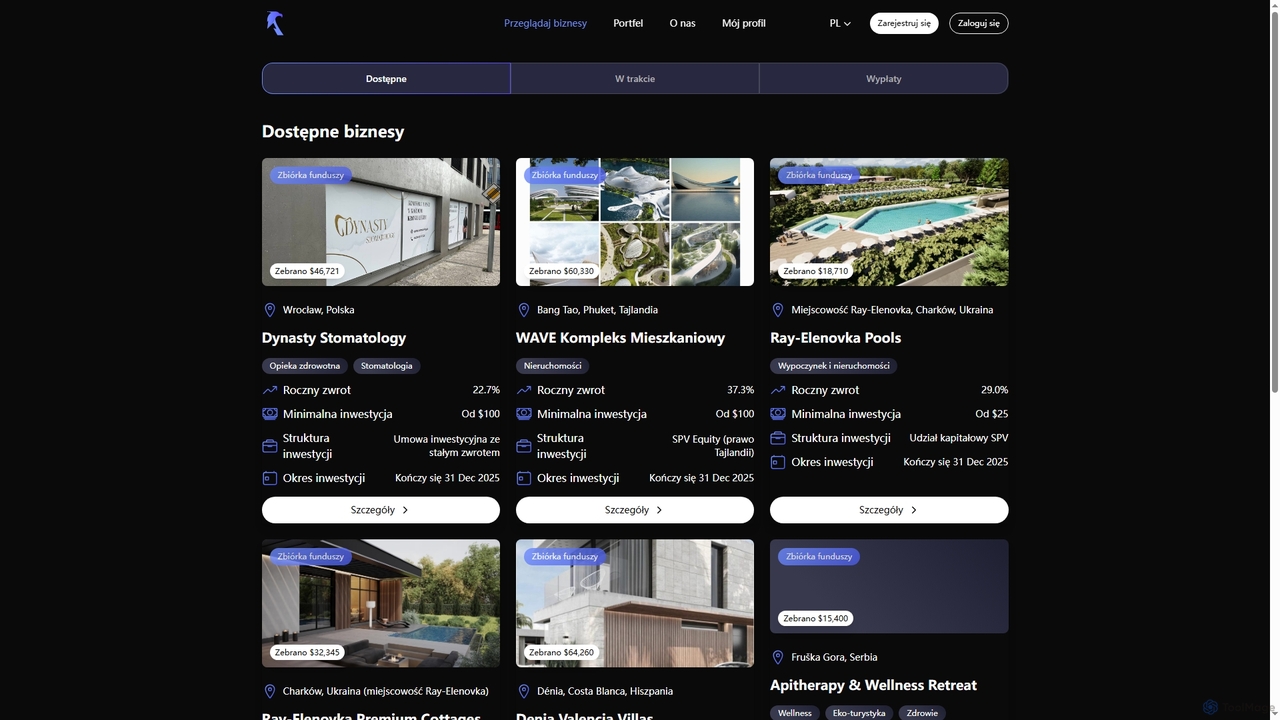Click Okres inwestycji calendar icon in Dynasty Stomatology card

click(269, 478)
